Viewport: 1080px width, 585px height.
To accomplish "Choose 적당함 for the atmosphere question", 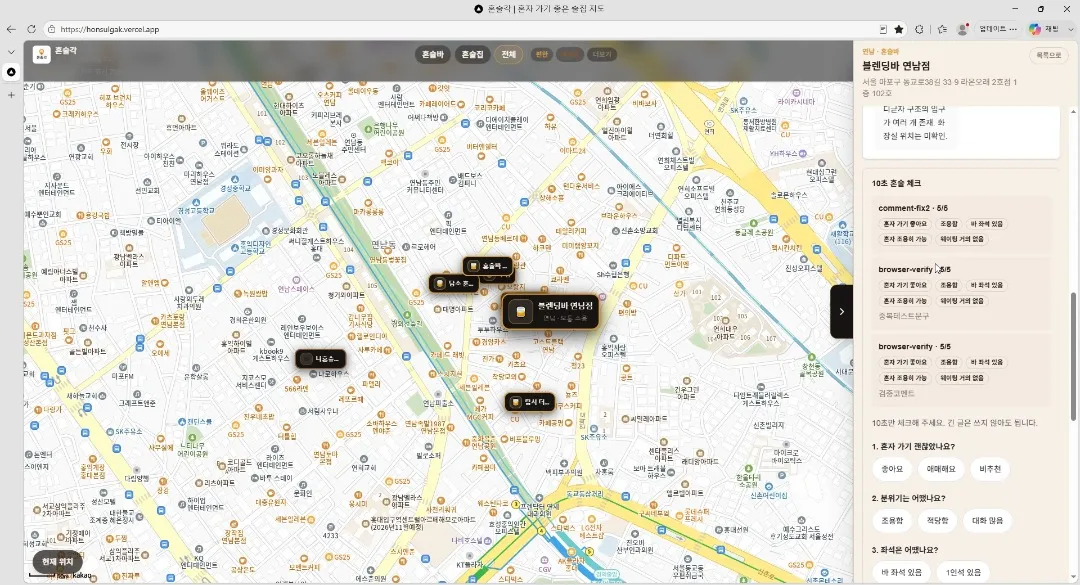I will click(937, 520).
